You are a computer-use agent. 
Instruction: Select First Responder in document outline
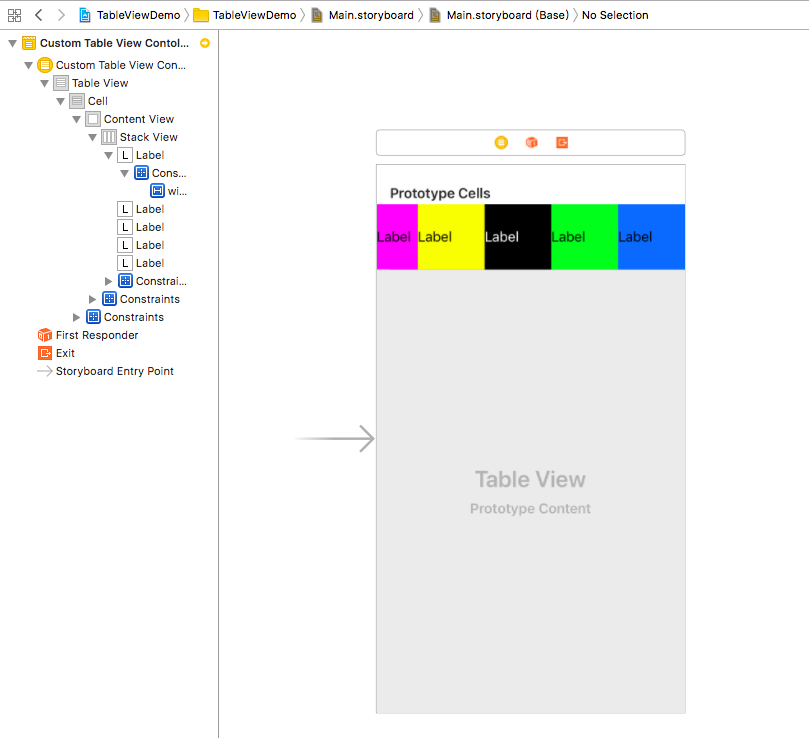point(96,335)
